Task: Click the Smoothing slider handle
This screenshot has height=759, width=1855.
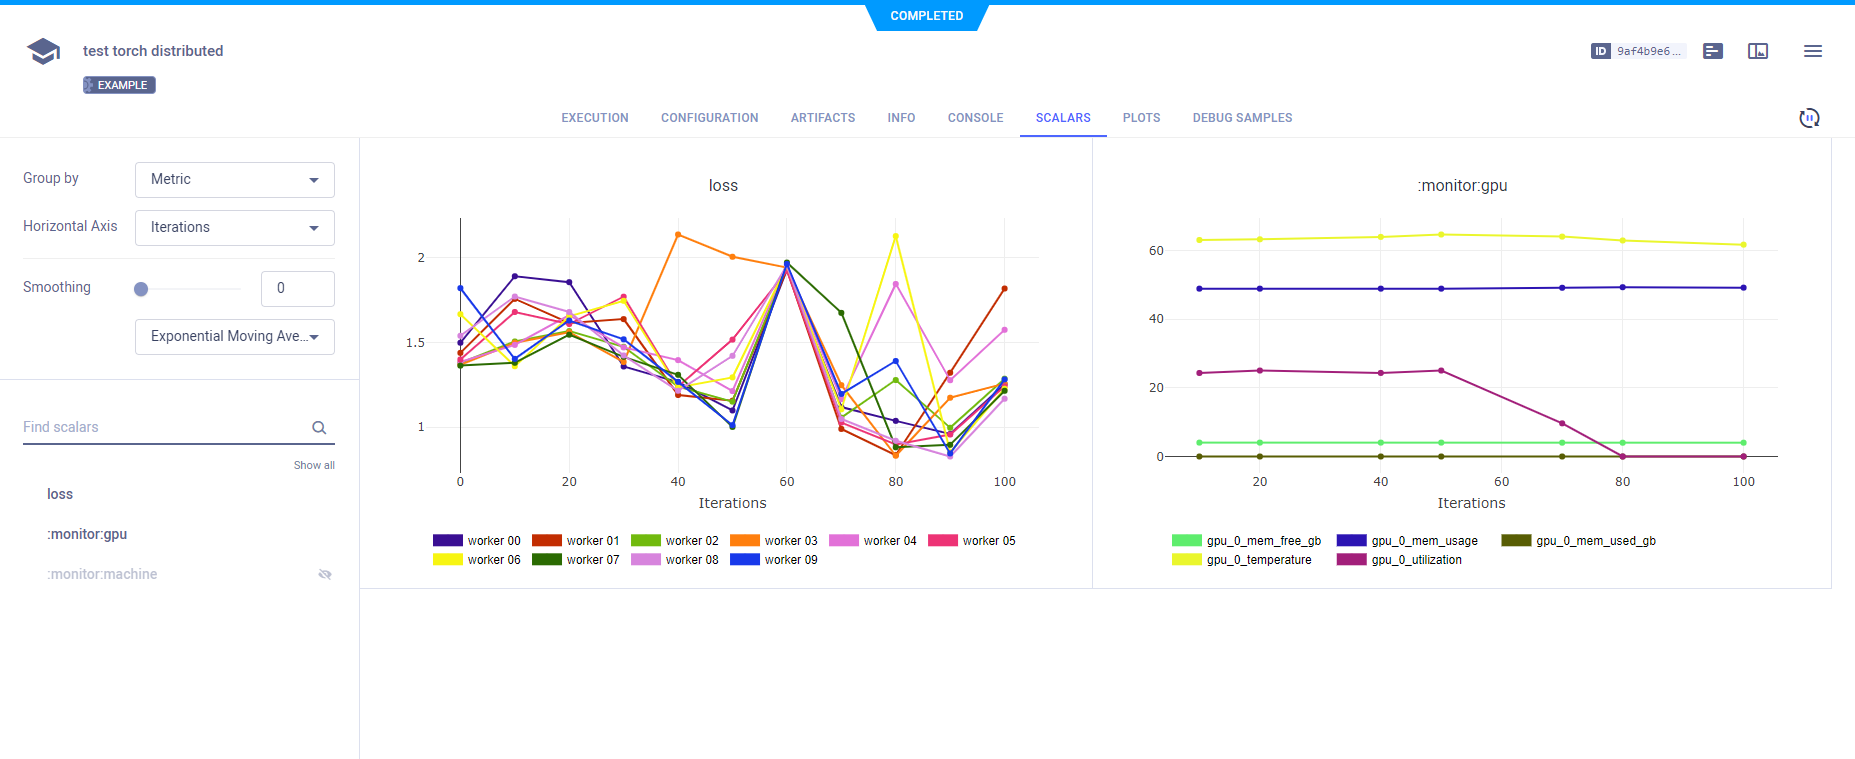Action: [x=141, y=289]
